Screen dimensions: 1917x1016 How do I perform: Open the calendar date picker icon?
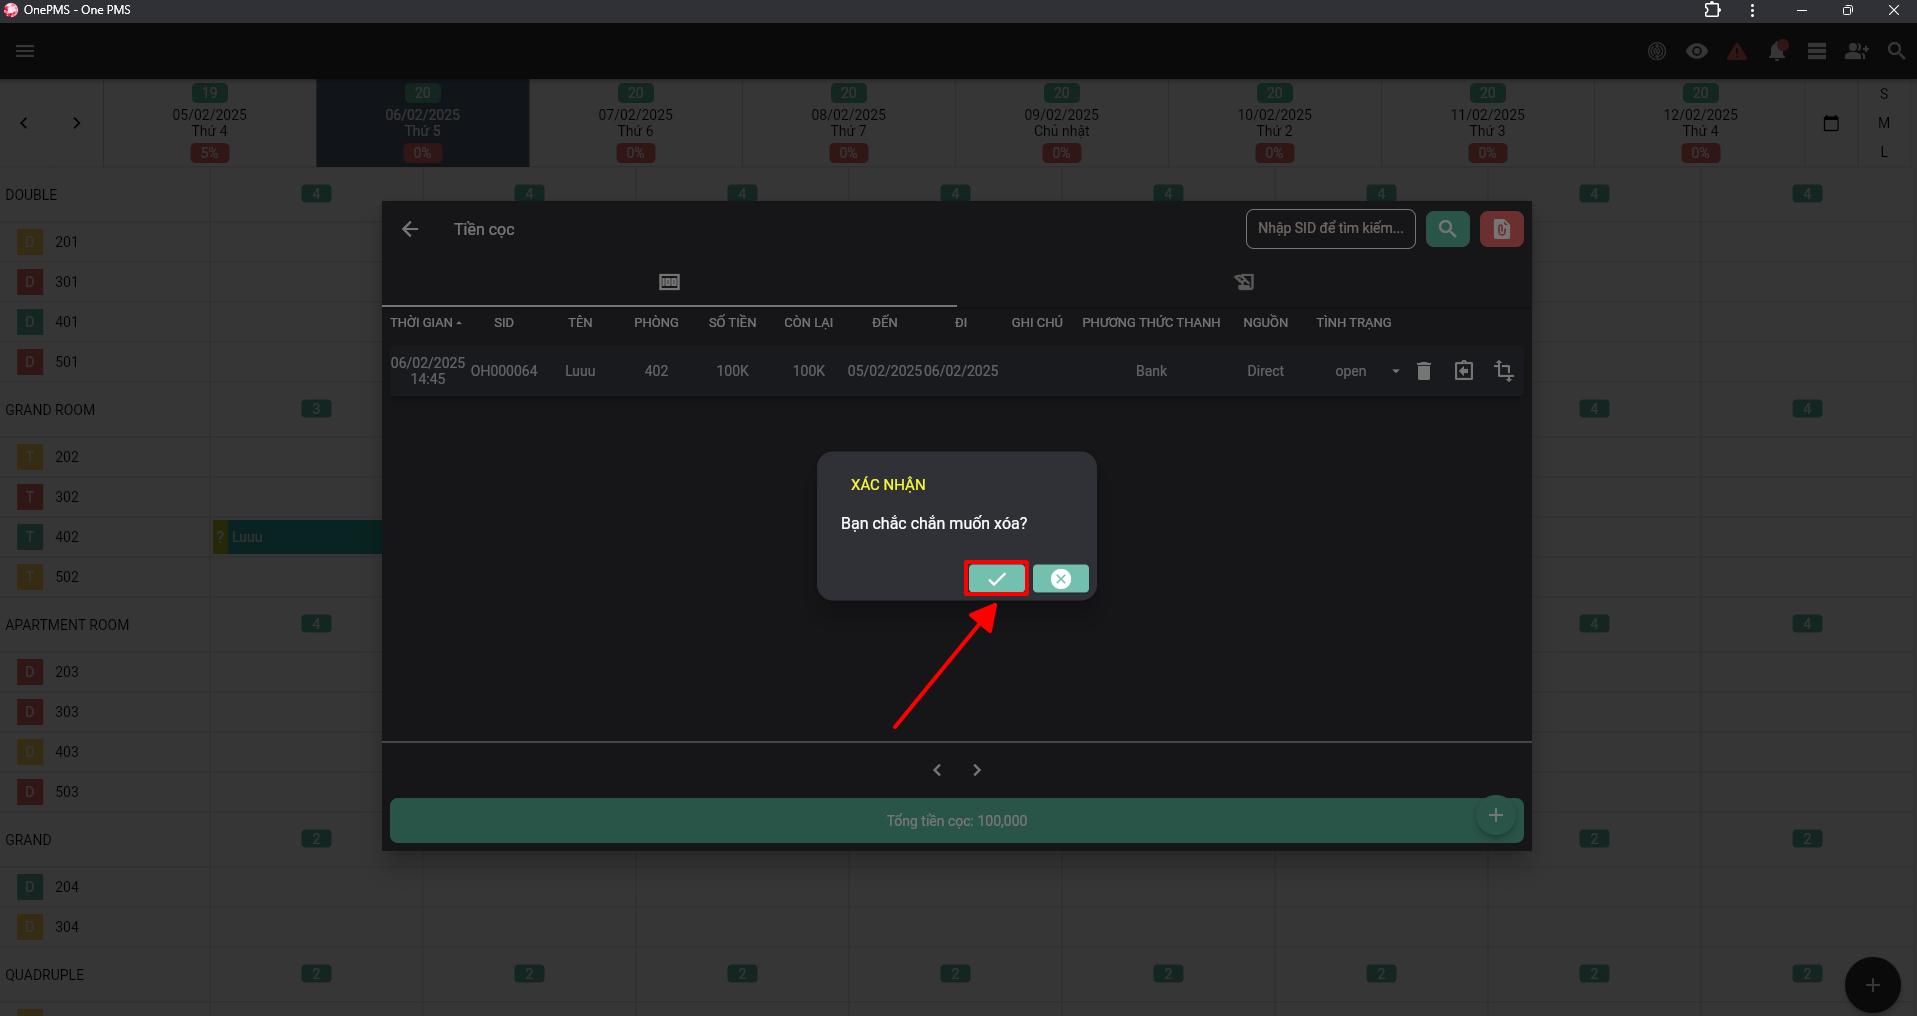tap(1831, 123)
